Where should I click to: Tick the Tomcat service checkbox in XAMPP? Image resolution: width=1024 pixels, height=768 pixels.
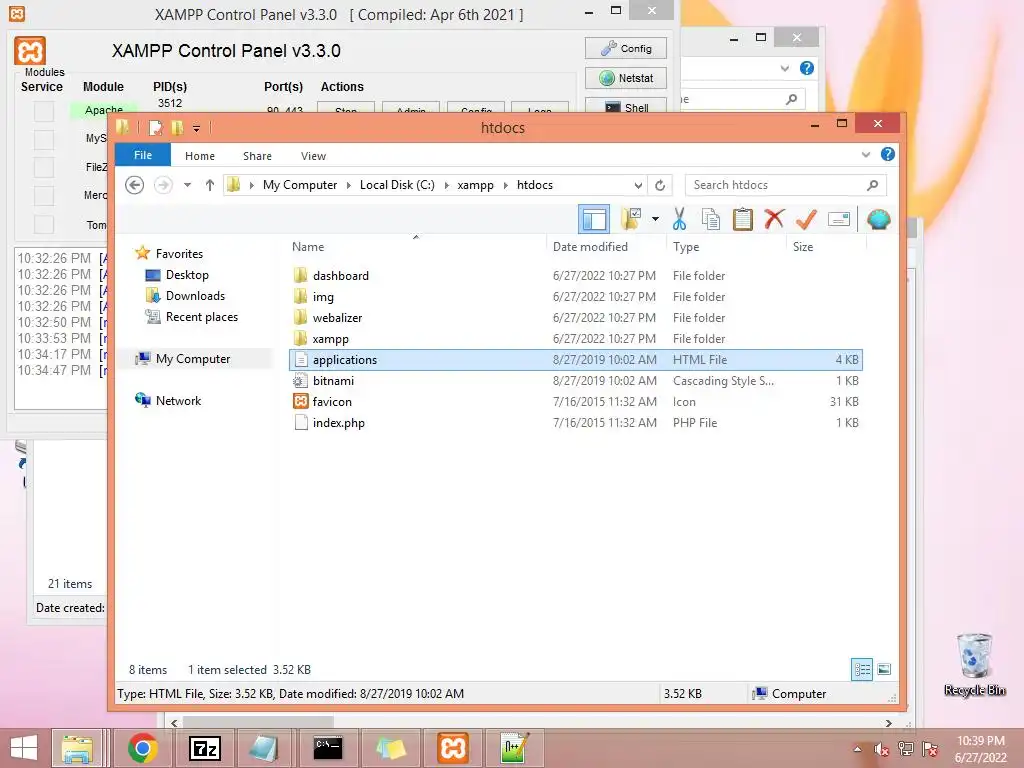(44, 224)
